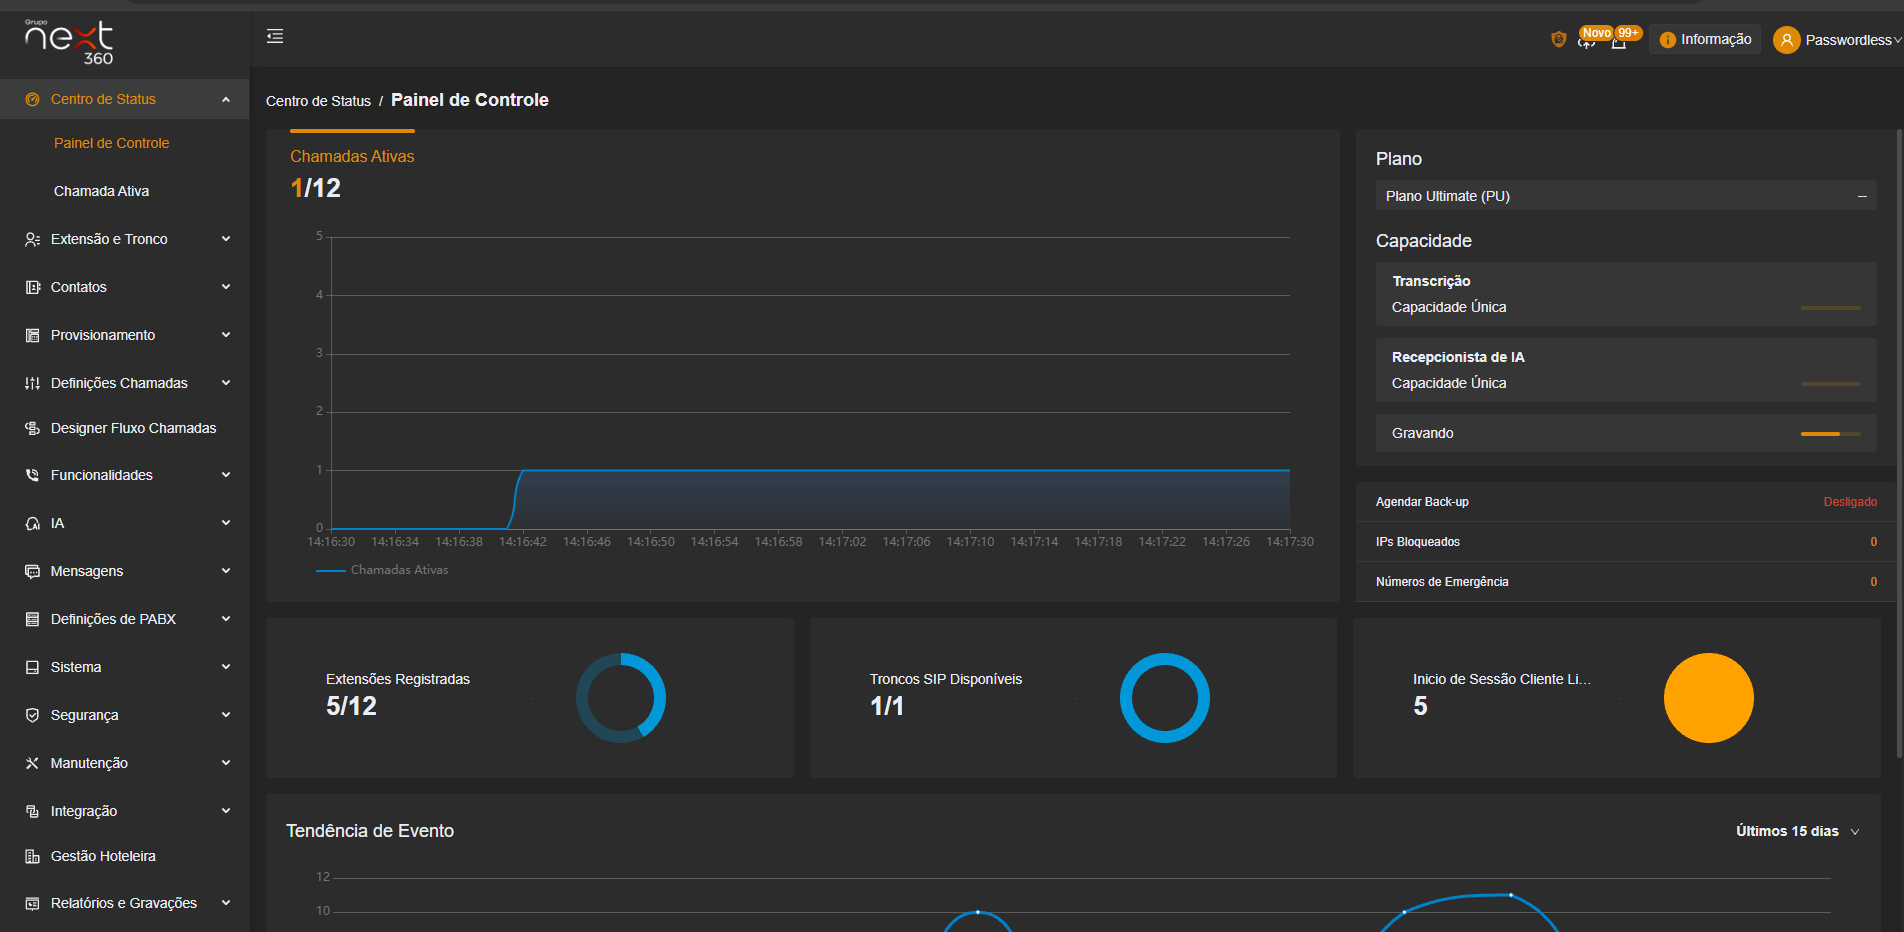1904x932 pixels.
Task: Click the Funcionalidades phone icon
Action: (32, 475)
